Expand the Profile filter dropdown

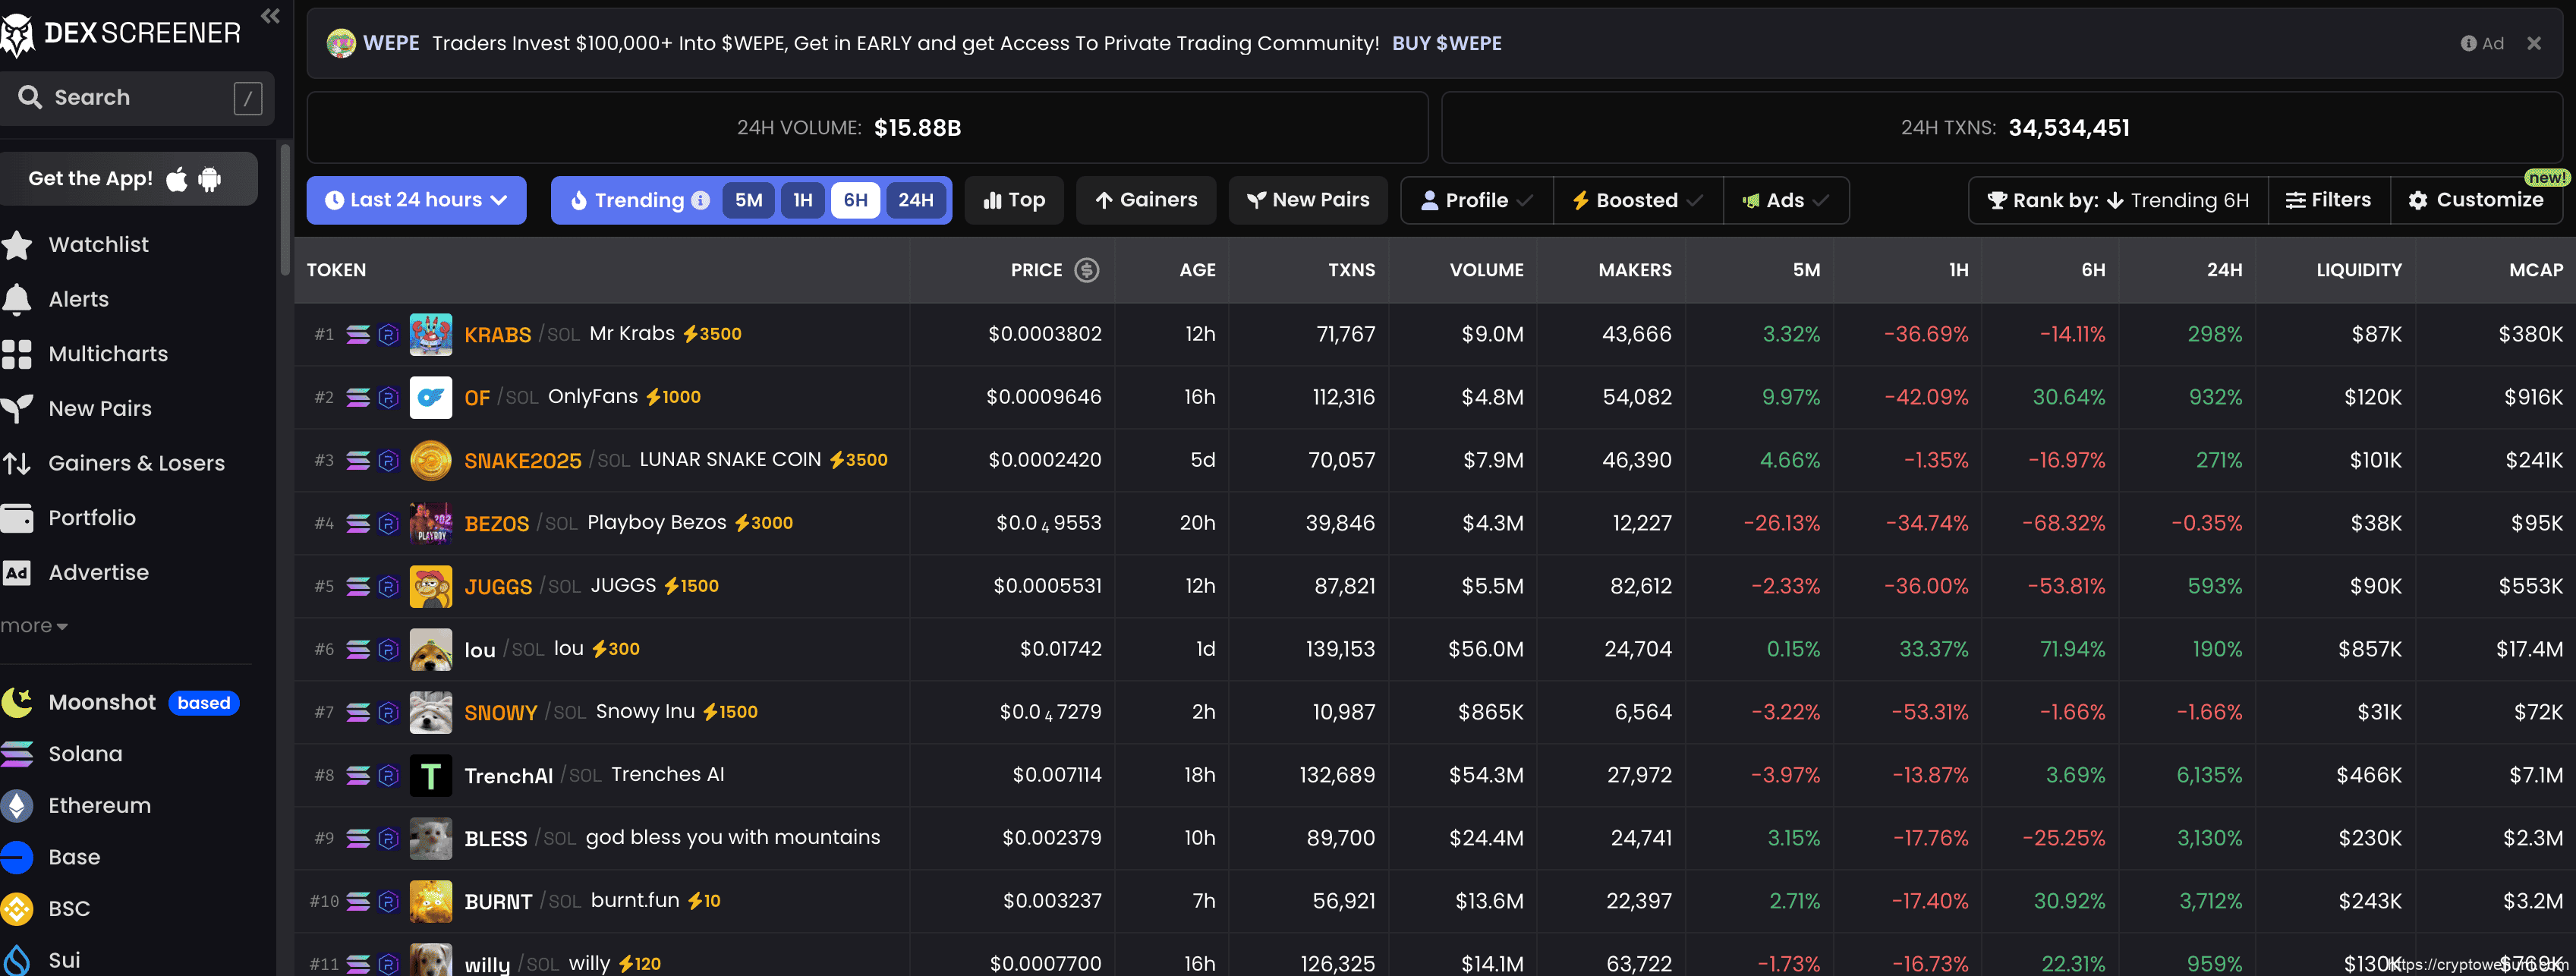[1476, 200]
